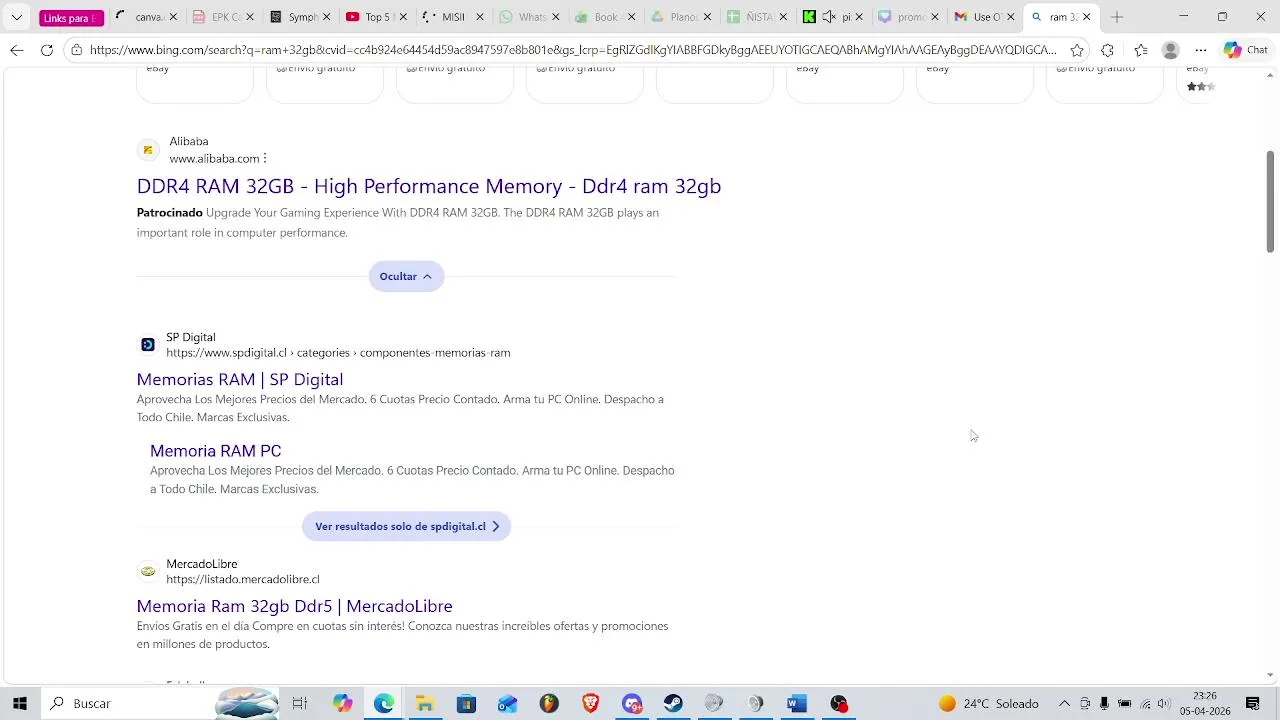Open Task View in the taskbar
This screenshot has width=1280, height=720.
click(x=300, y=704)
